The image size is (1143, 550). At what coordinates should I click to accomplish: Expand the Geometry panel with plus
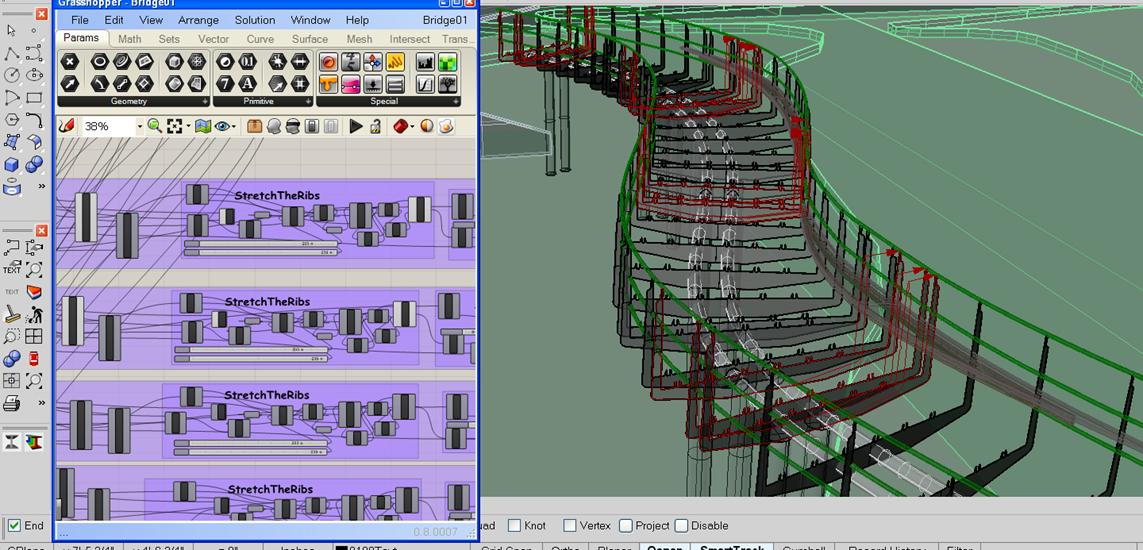click(x=205, y=101)
